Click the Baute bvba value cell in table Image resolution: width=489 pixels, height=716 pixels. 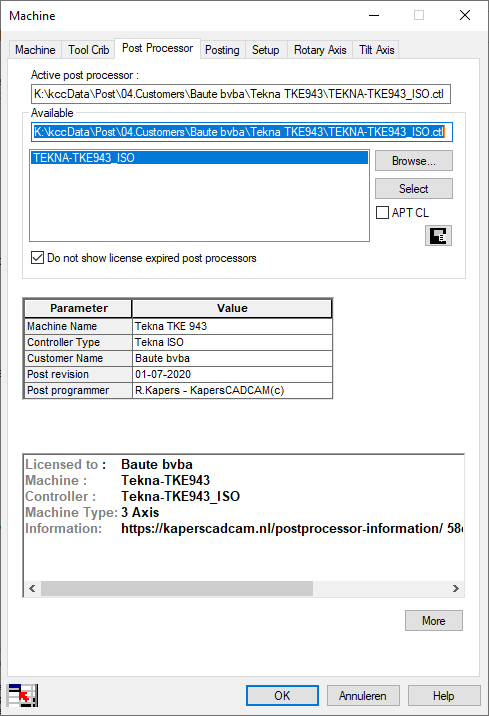click(x=232, y=358)
